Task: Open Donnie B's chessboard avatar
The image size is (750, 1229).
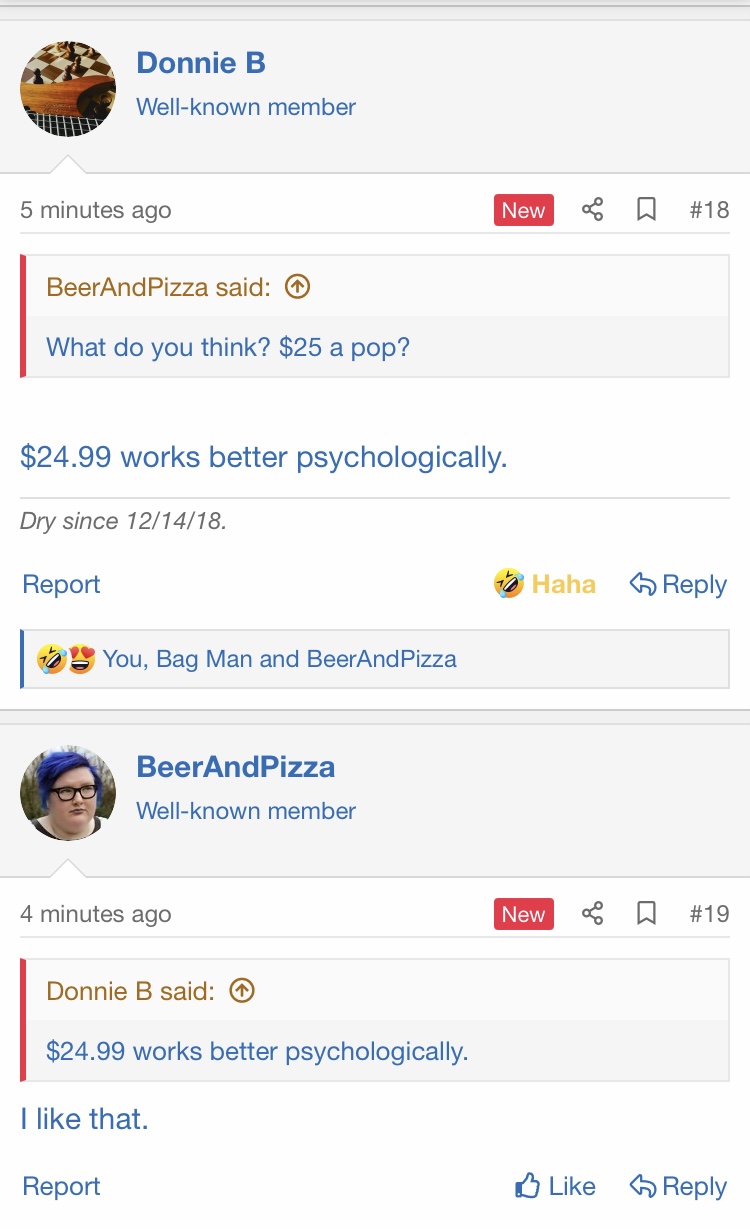Action: pyautogui.click(x=68, y=89)
